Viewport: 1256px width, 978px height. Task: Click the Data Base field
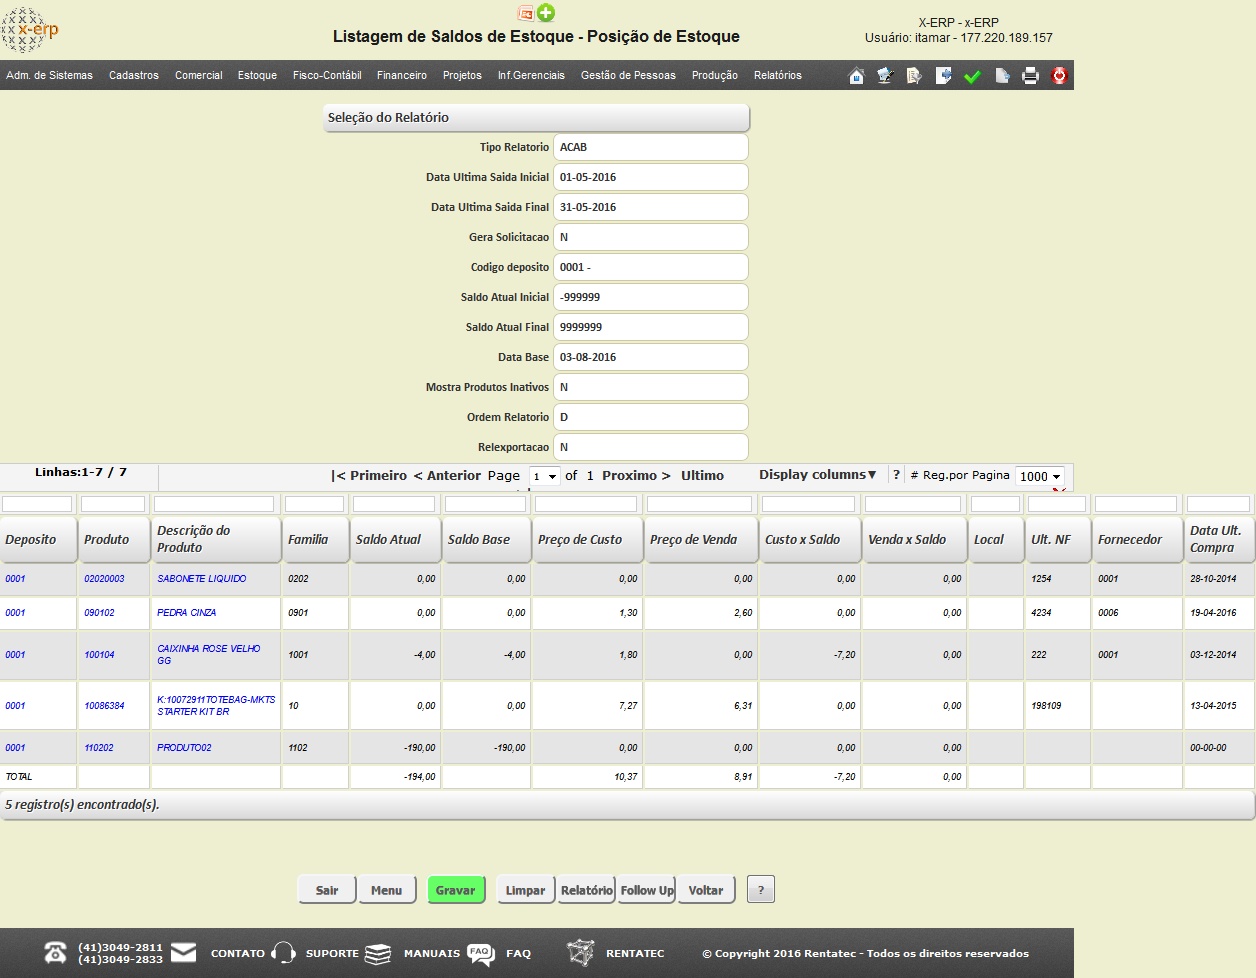point(651,357)
